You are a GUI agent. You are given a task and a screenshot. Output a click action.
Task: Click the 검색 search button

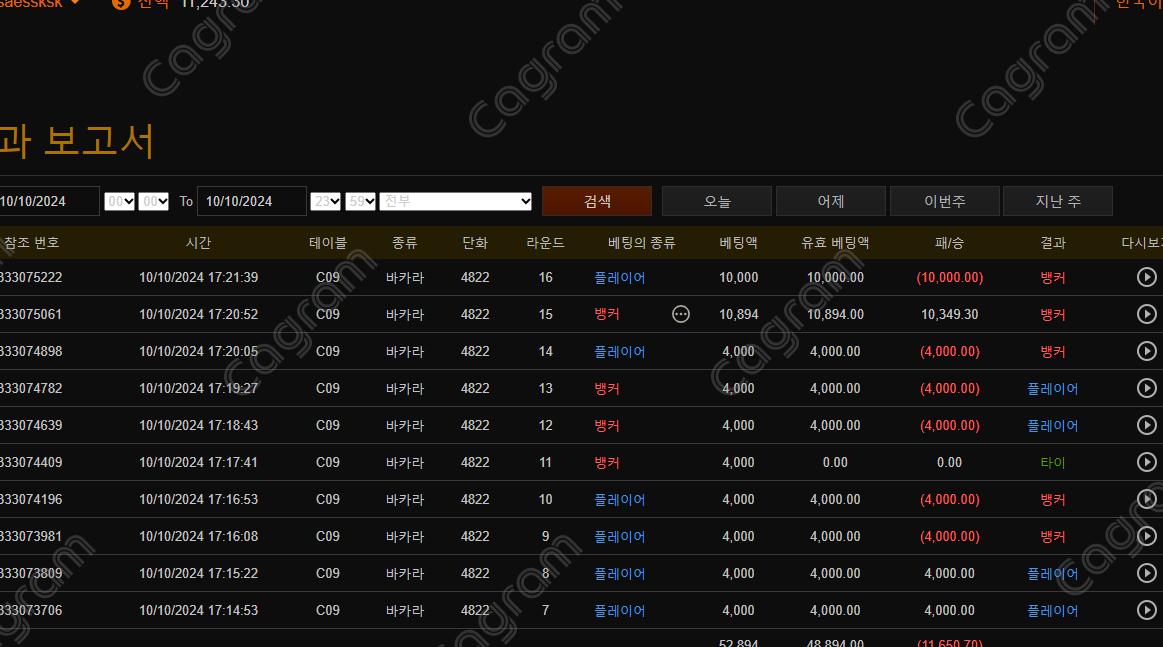pyautogui.click(x=597, y=201)
